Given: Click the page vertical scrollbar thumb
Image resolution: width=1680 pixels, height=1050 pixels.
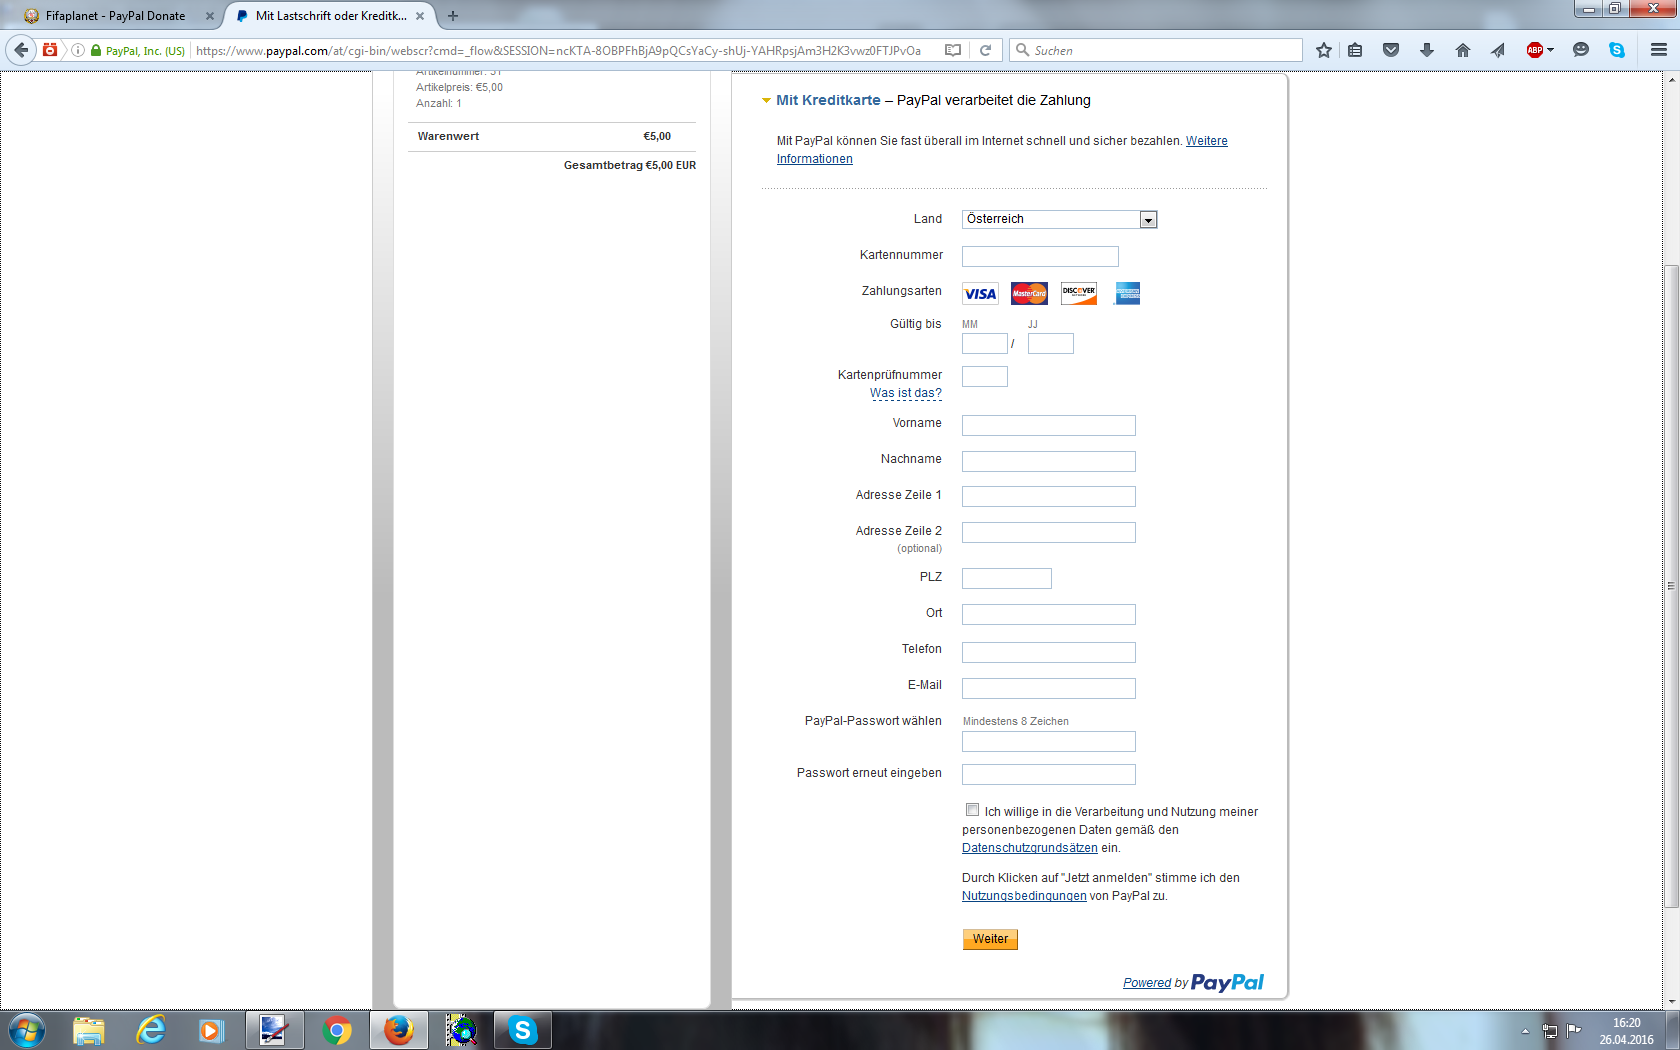Looking at the screenshot, I should pyautogui.click(x=1671, y=585).
